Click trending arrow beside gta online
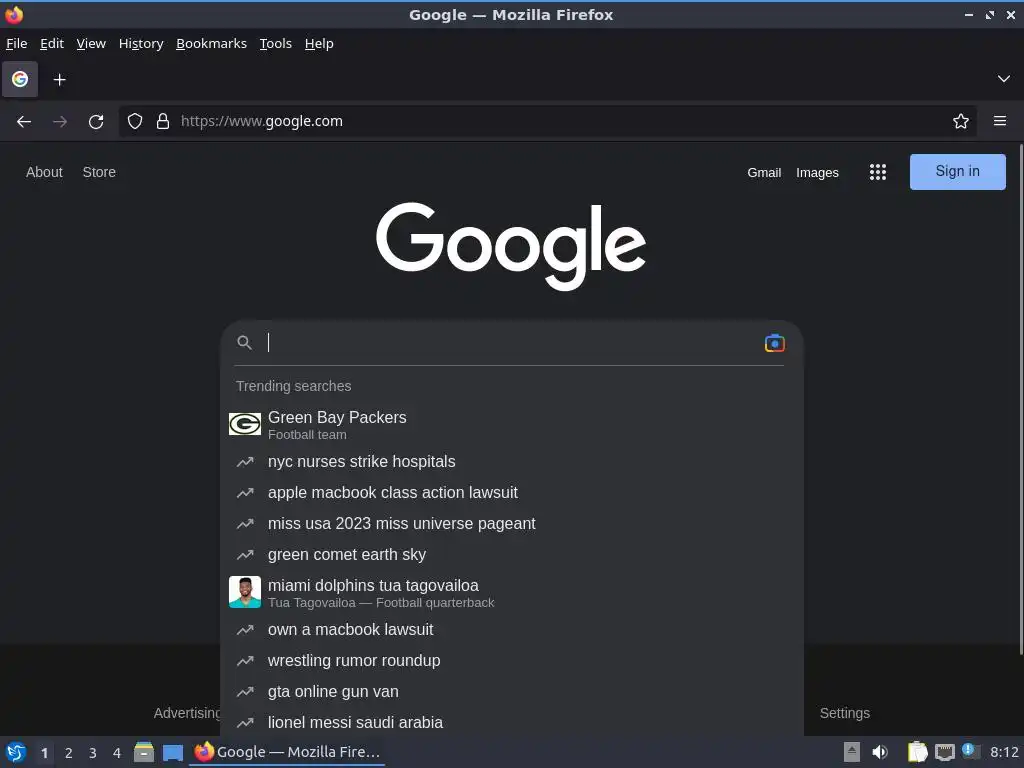 245,692
